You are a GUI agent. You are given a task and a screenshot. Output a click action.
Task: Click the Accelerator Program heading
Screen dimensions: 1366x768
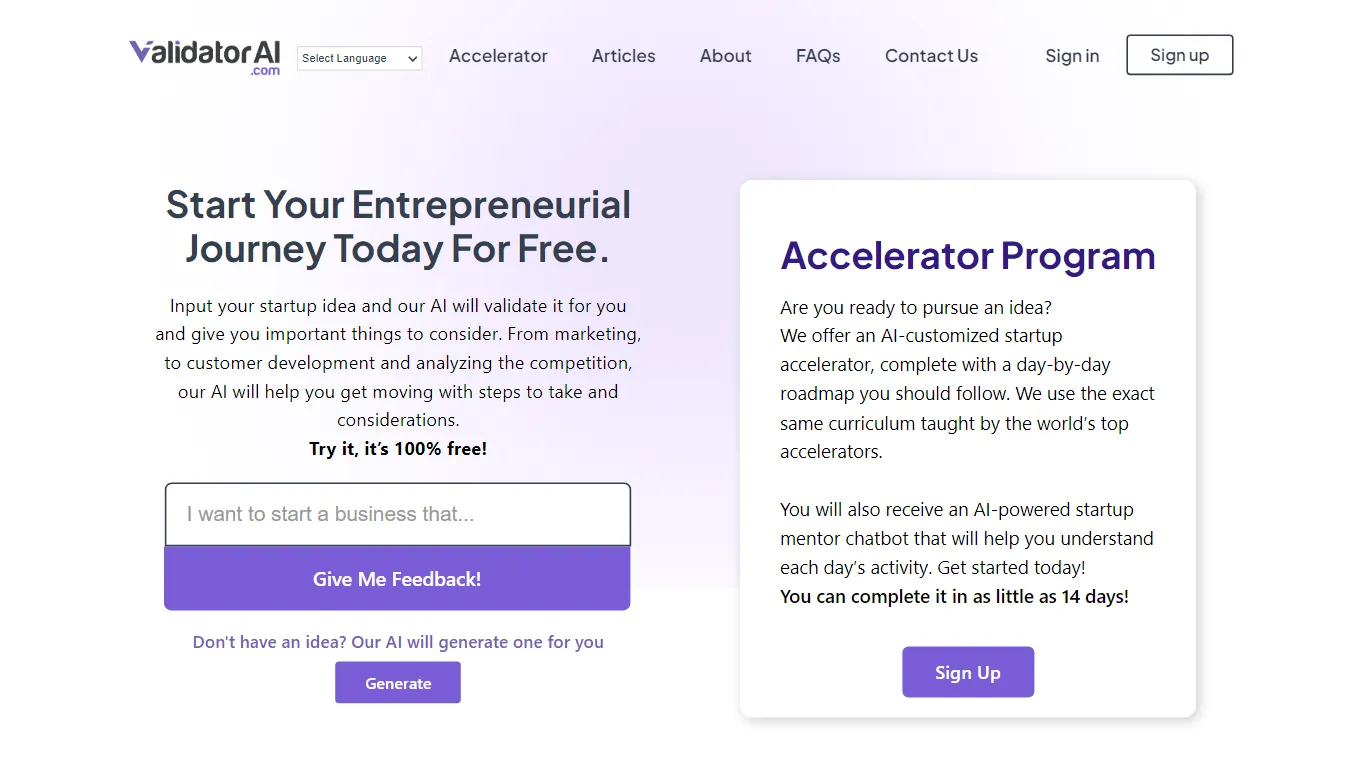coord(967,256)
